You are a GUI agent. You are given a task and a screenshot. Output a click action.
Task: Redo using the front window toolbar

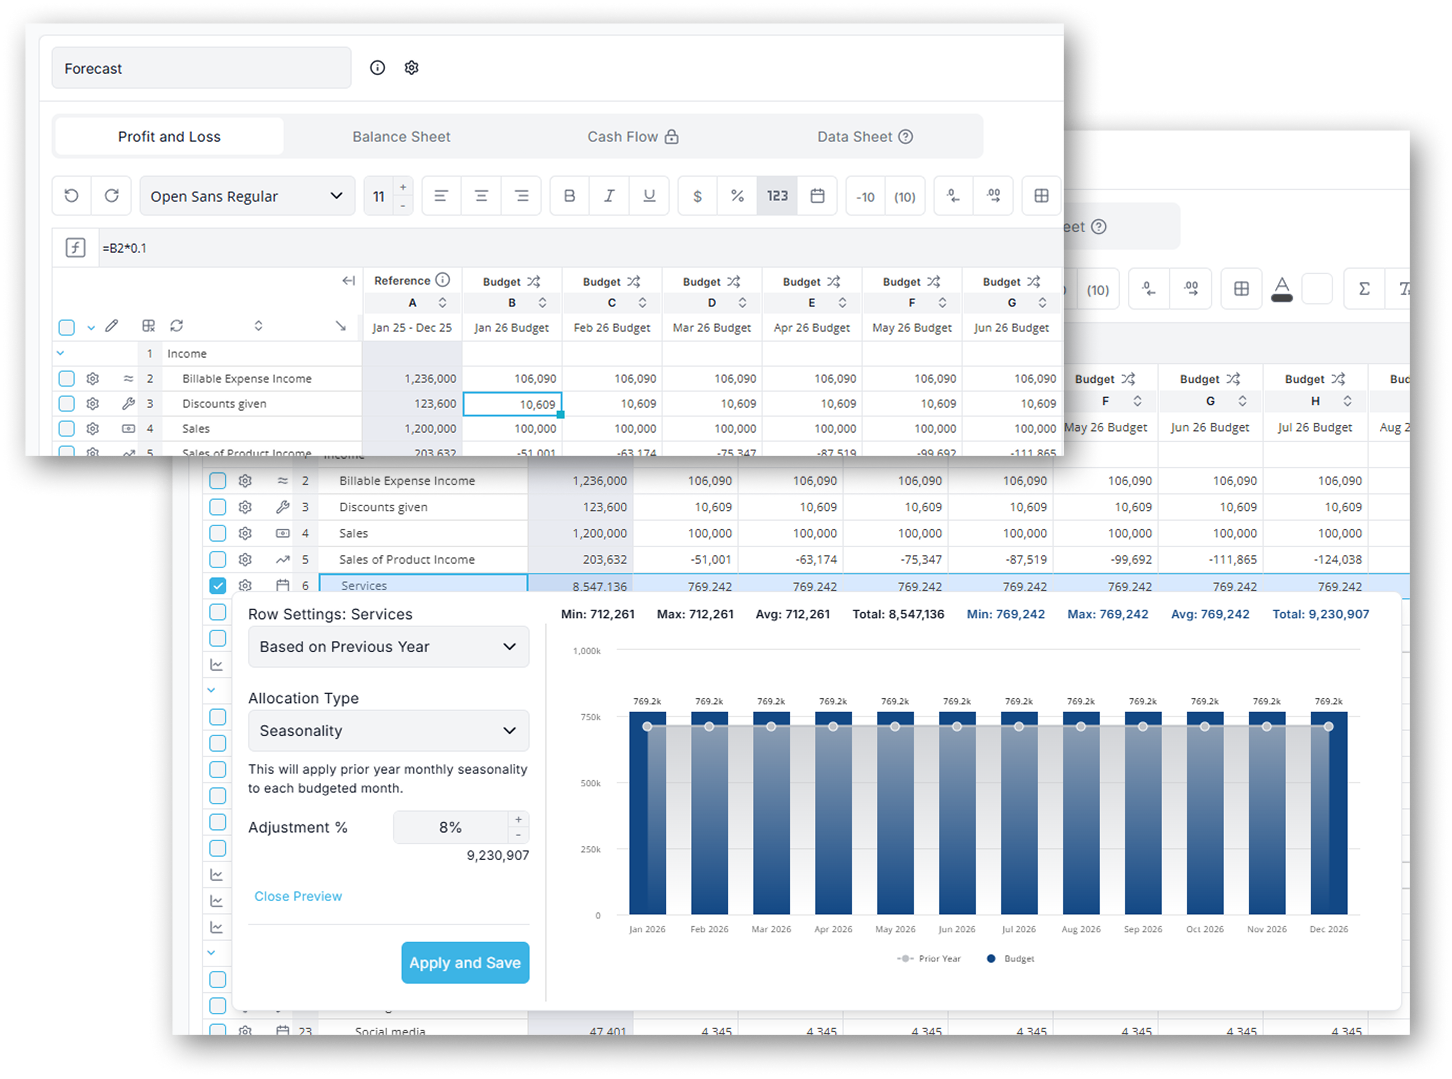point(111,196)
